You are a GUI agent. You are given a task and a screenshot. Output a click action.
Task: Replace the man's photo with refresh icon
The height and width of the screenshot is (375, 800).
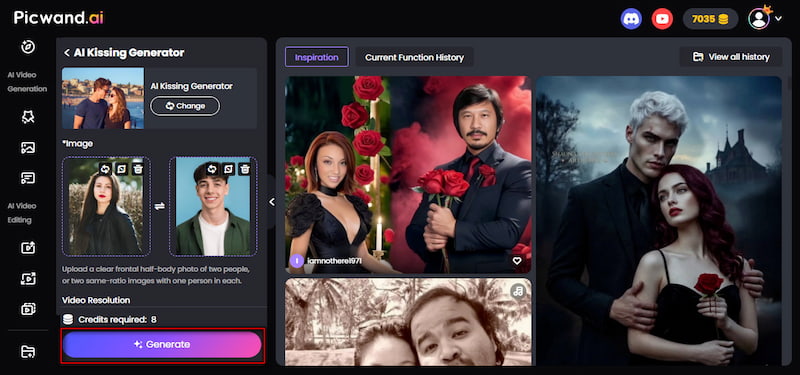212,168
